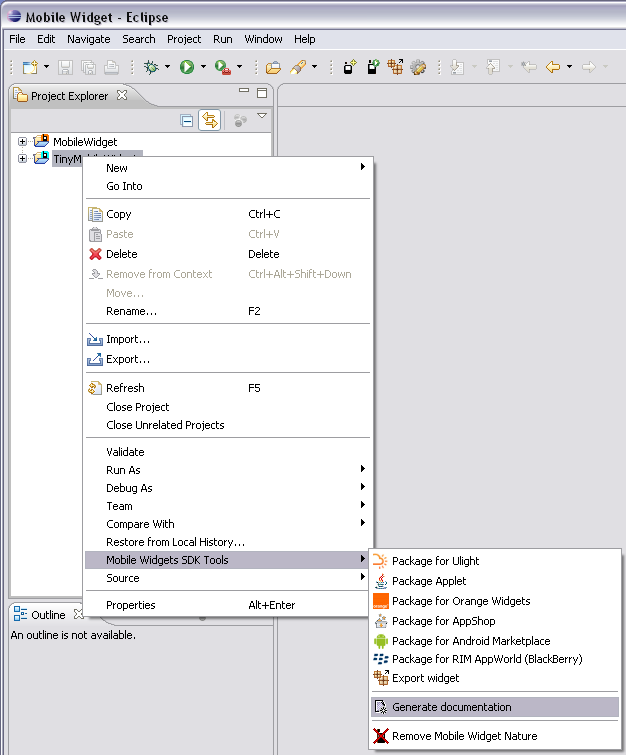
Task: Select Package for AppShop
Action: point(495,621)
